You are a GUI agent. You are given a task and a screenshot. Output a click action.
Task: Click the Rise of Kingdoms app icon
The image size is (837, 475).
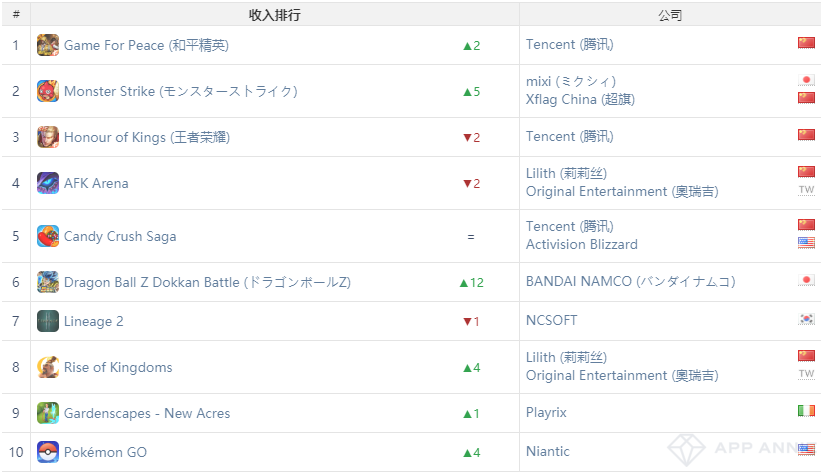[x=48, y=367]
